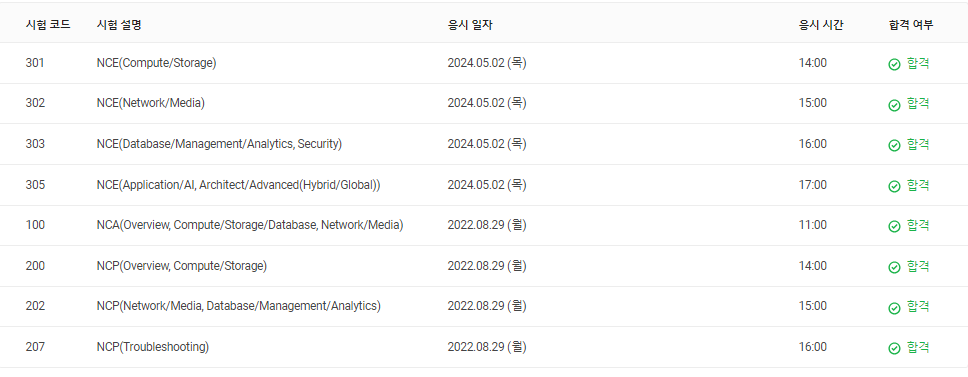Click the date 2024.05.02 in row 301
The image size is (968, 377).
click(x=487, y=63)
